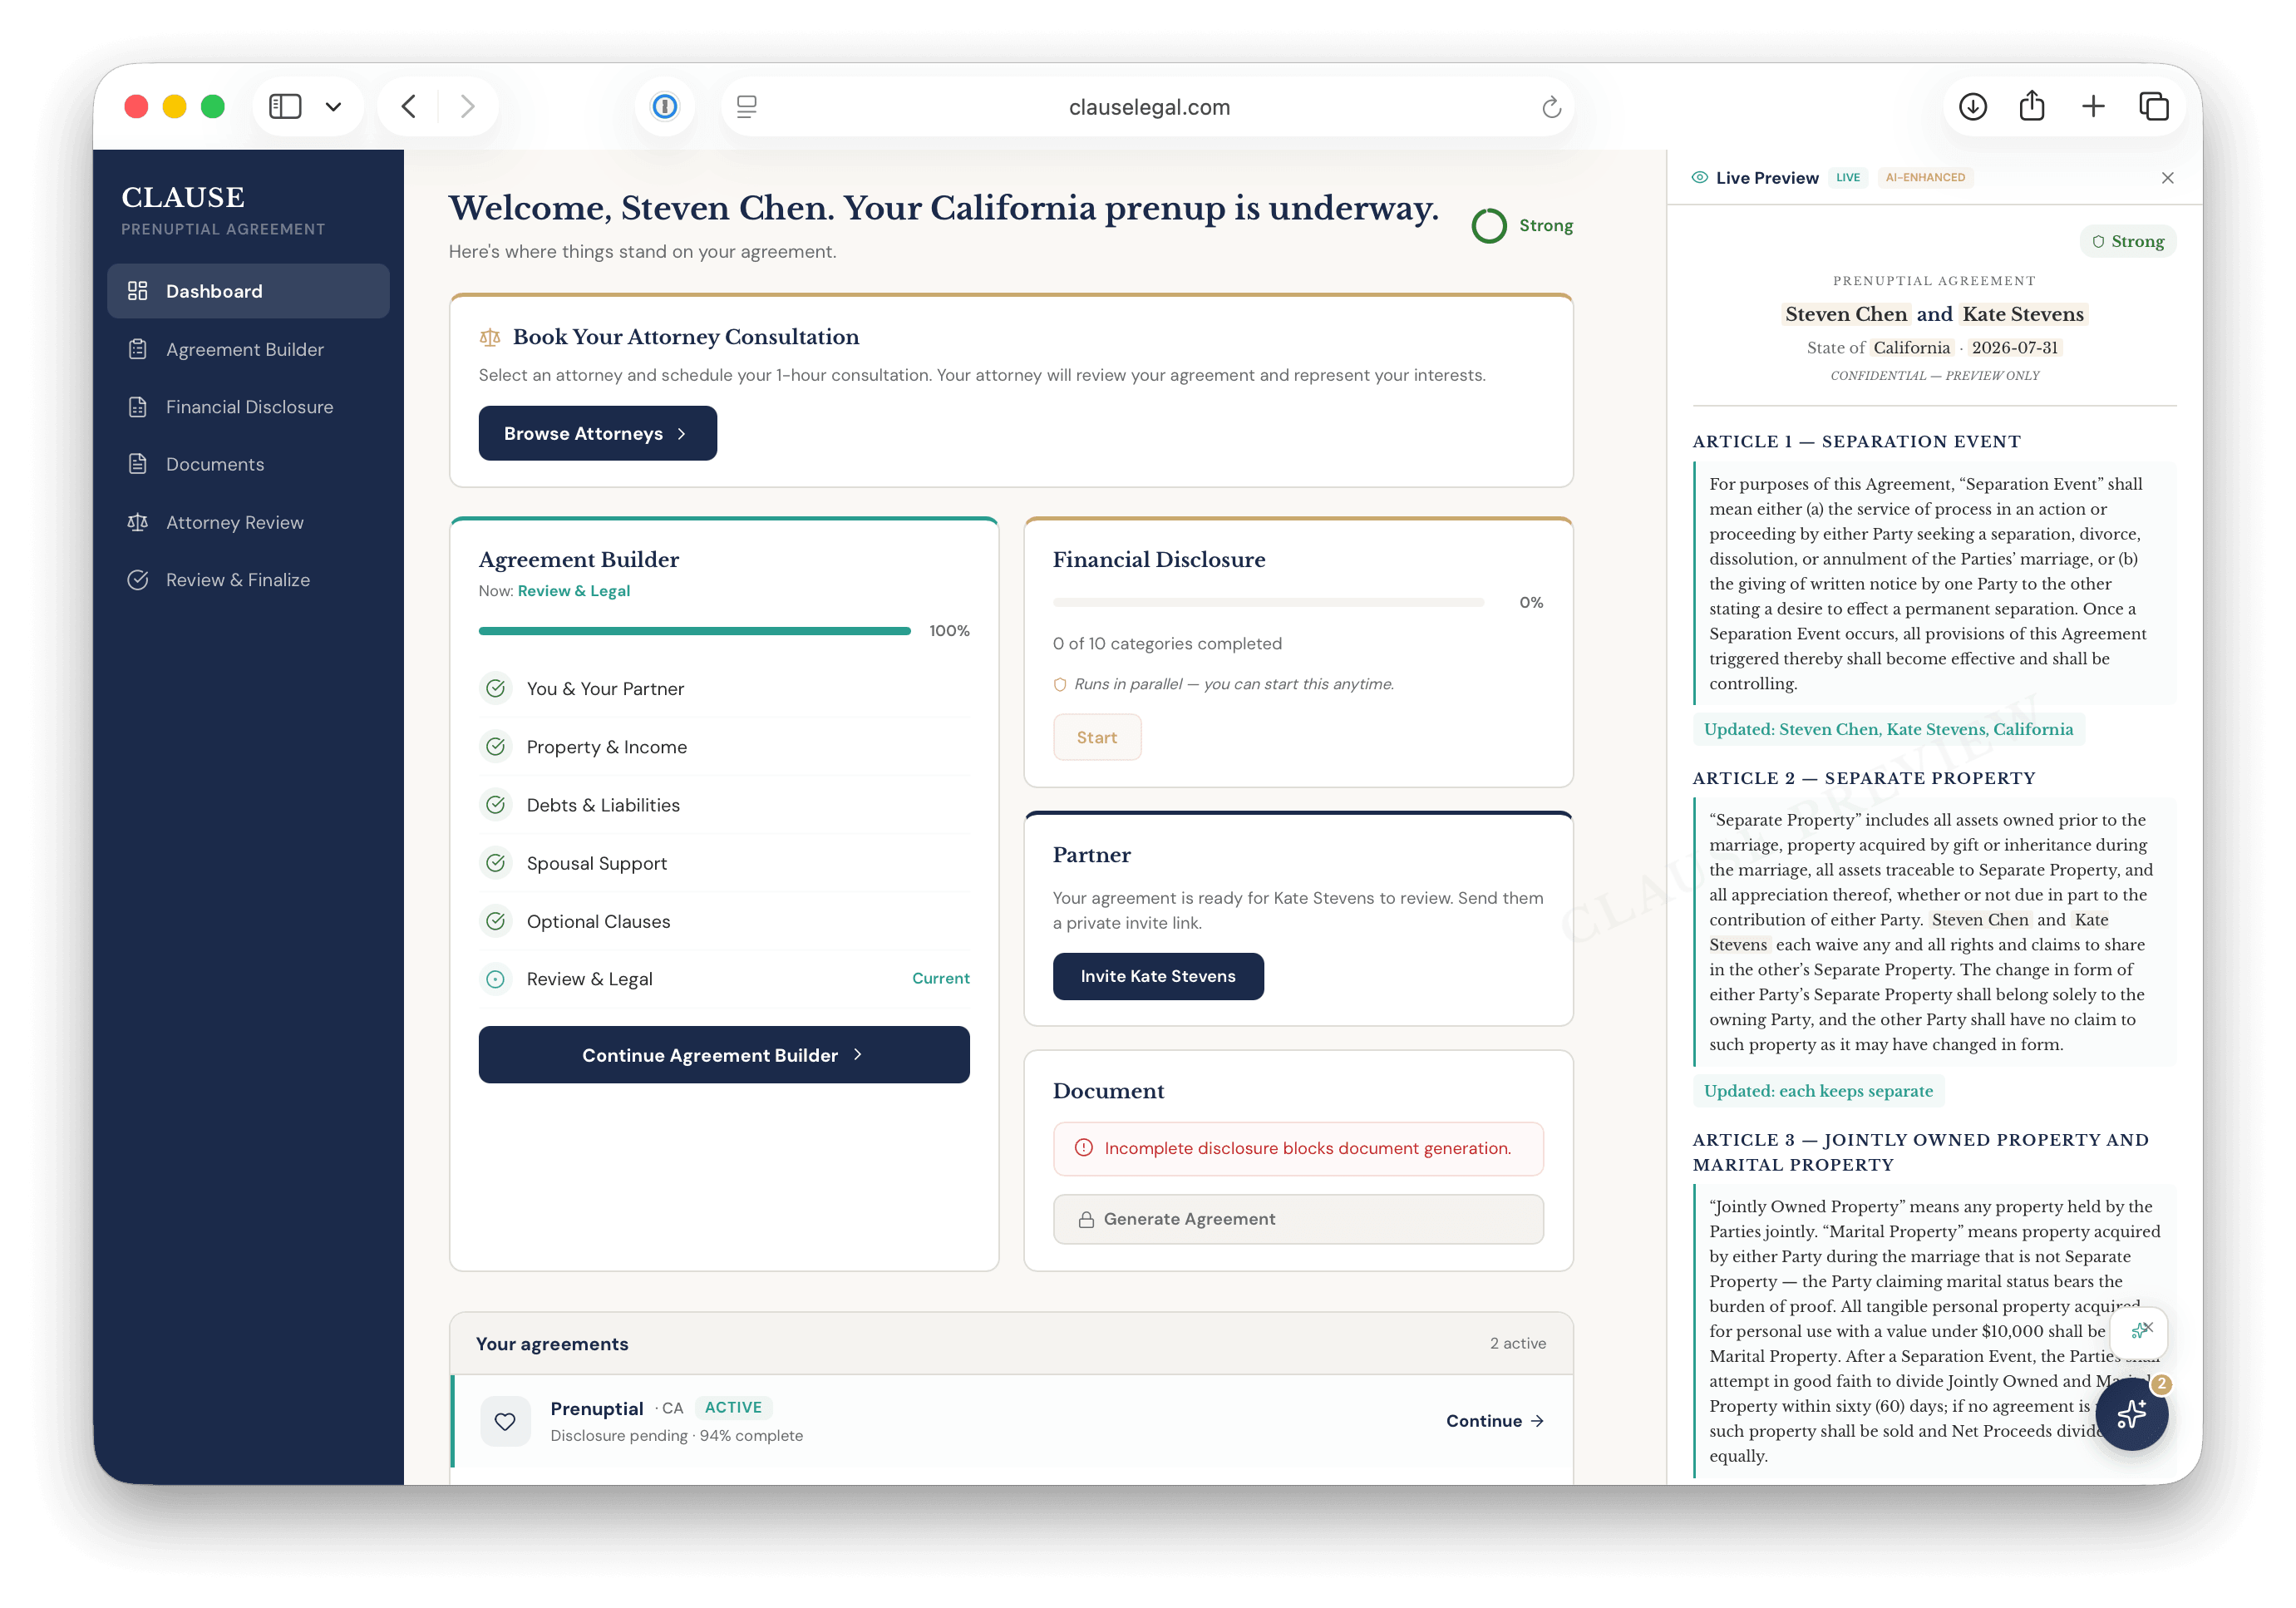Open a new tab with the plus icon
This screenshot has height=1608, width=2296.
point(2093,106)
